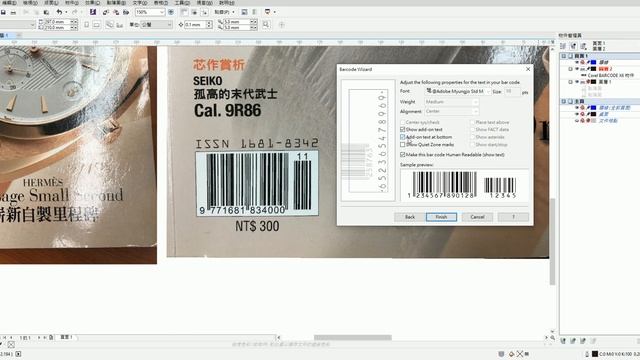
Task: Open the last menu in menu bar
Action: pos(227,3)
